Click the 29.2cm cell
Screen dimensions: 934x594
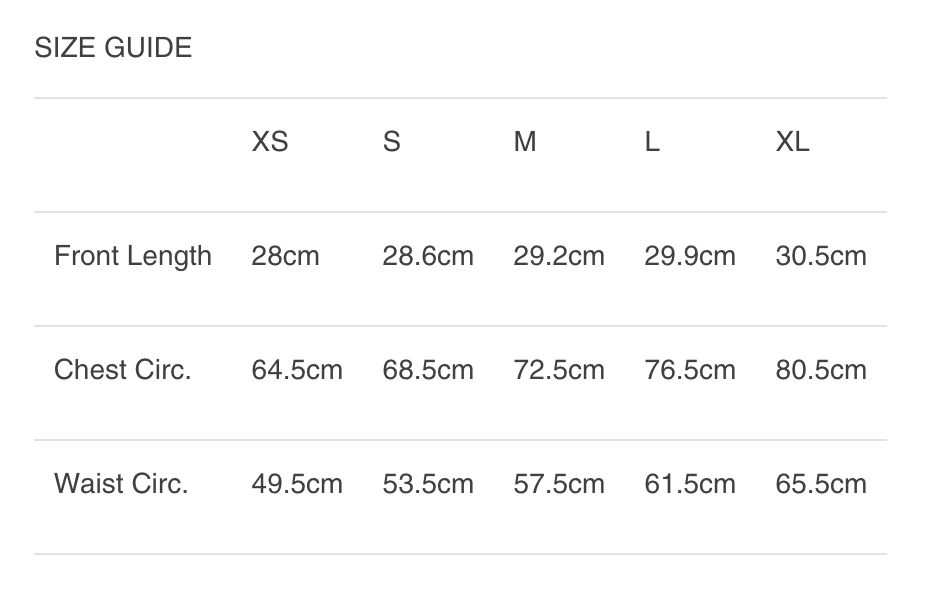[x=559, y=256]
